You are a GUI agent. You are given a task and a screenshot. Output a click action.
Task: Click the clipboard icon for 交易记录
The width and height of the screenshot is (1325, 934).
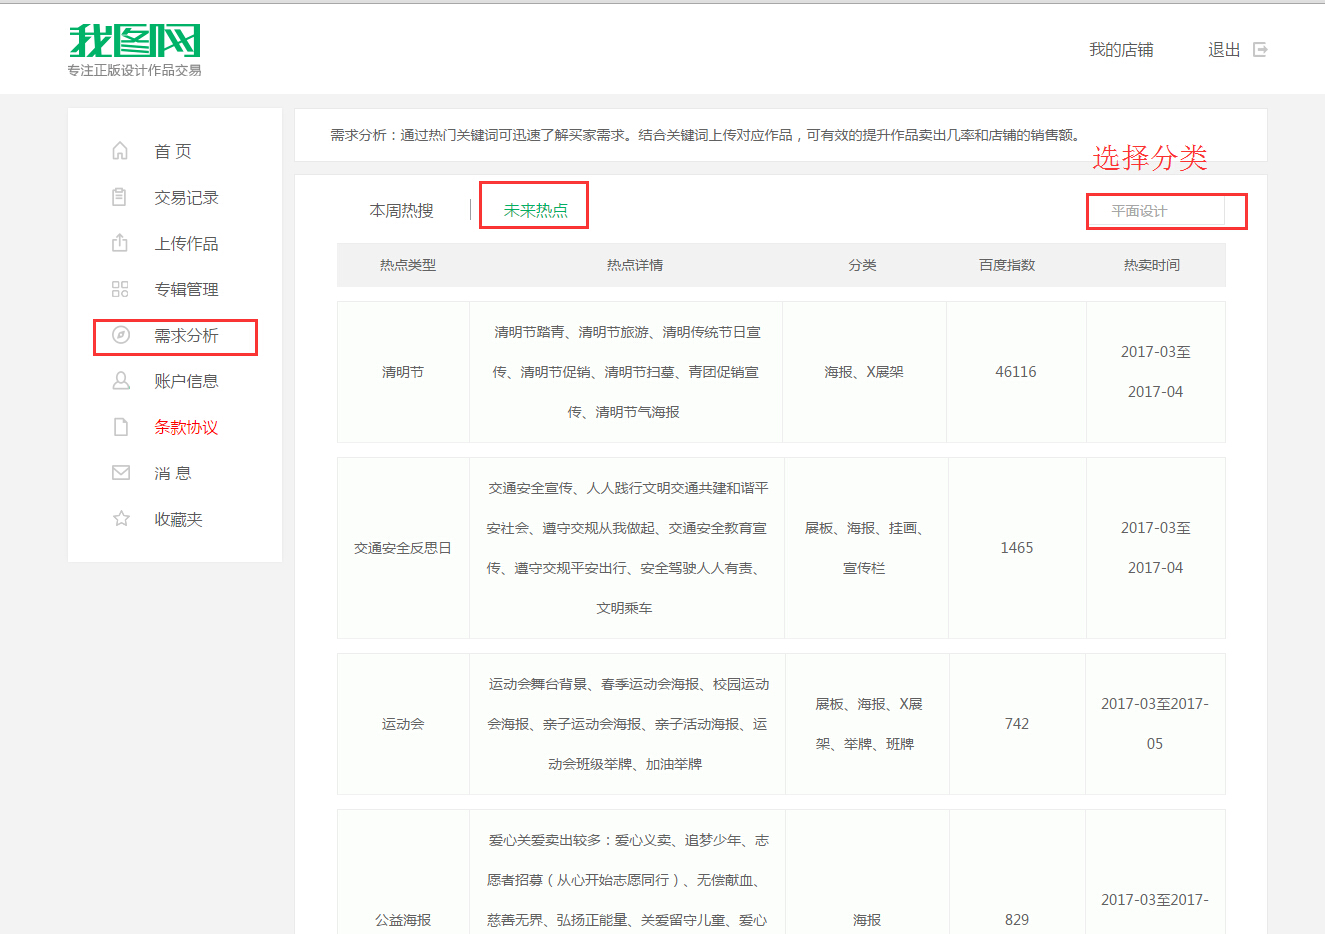point(120,197)
